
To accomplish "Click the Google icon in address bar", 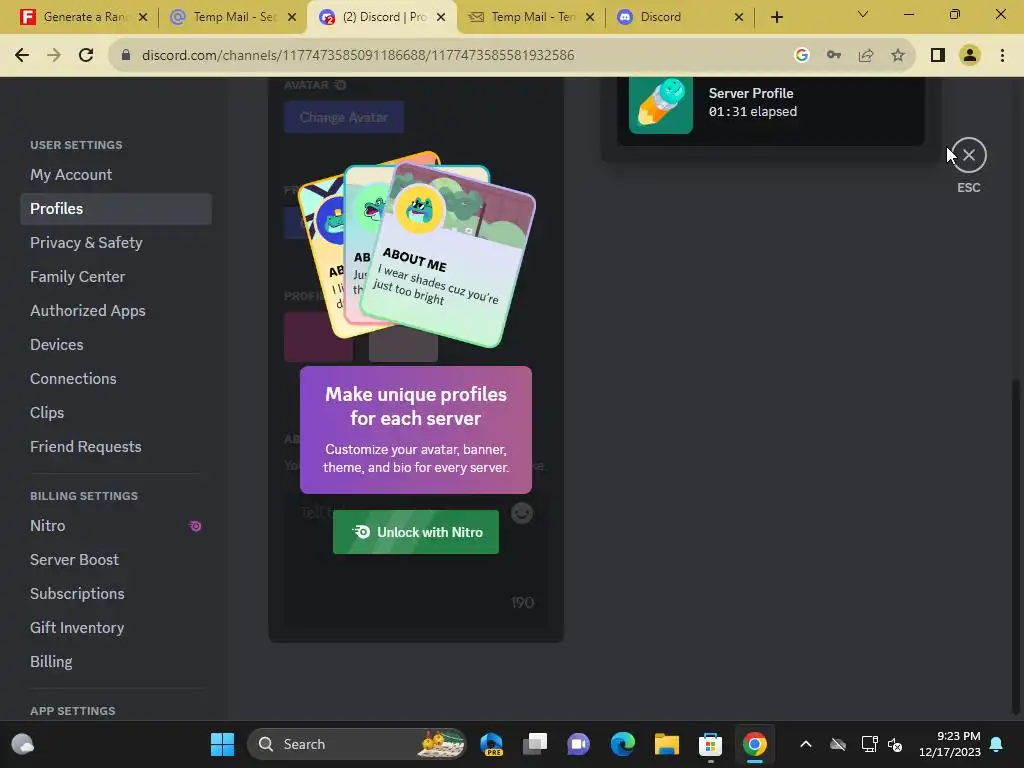I will click(x=802, y=55).
